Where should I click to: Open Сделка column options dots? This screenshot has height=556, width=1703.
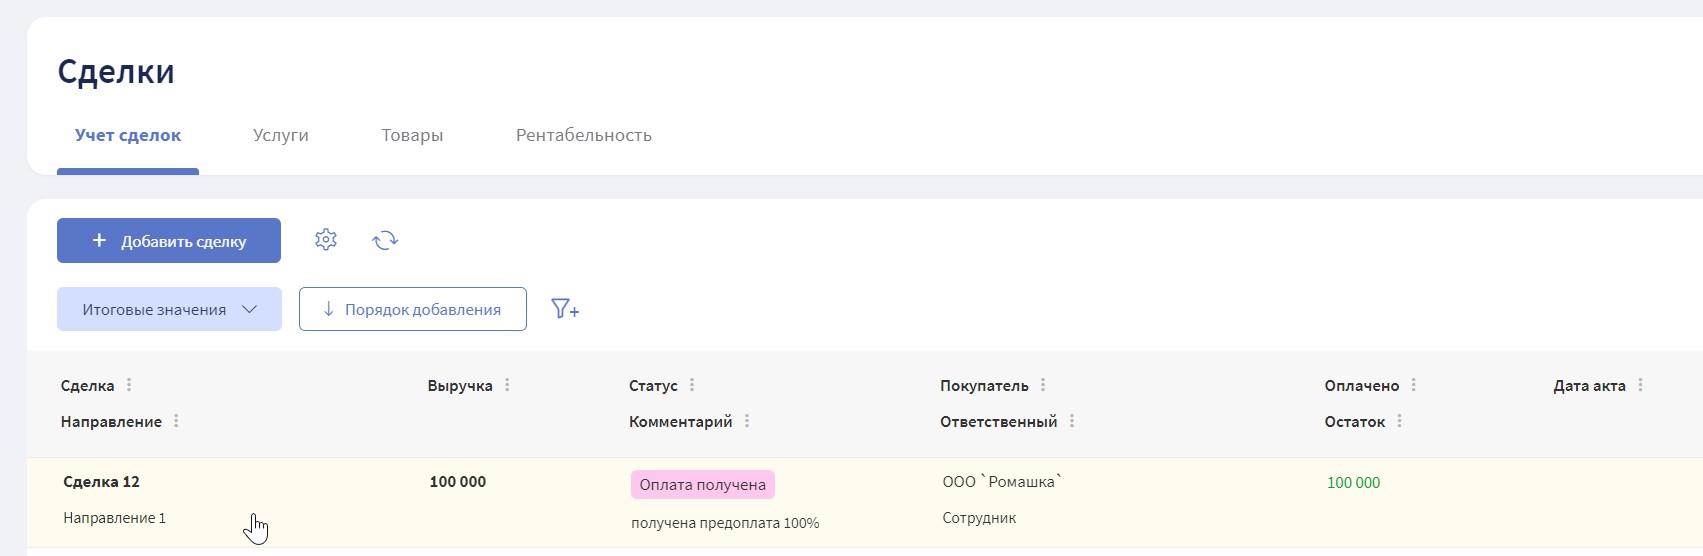(x=129, y=385)
